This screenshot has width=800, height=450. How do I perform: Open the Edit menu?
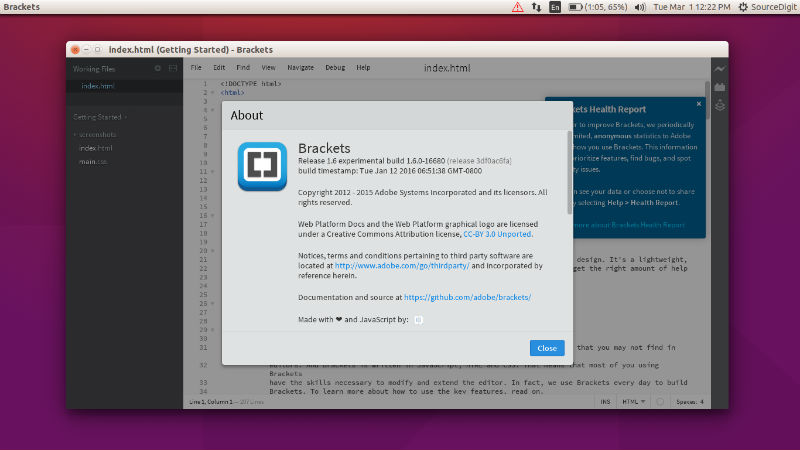[219, 68]
